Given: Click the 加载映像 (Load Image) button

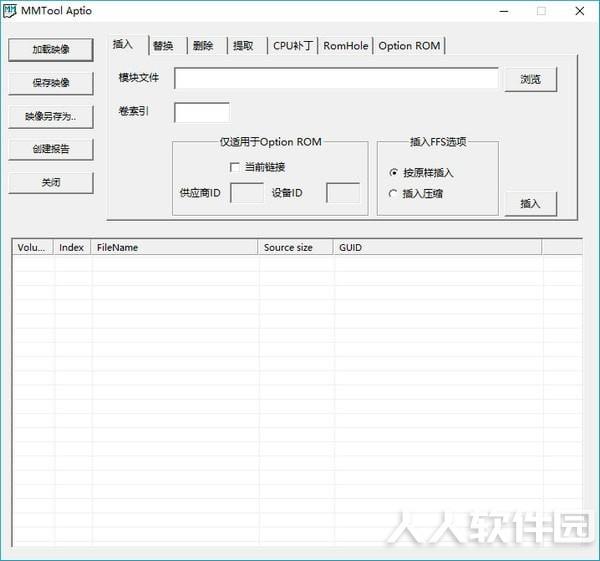Looking at the screenshot, I should tap(51, 49).
